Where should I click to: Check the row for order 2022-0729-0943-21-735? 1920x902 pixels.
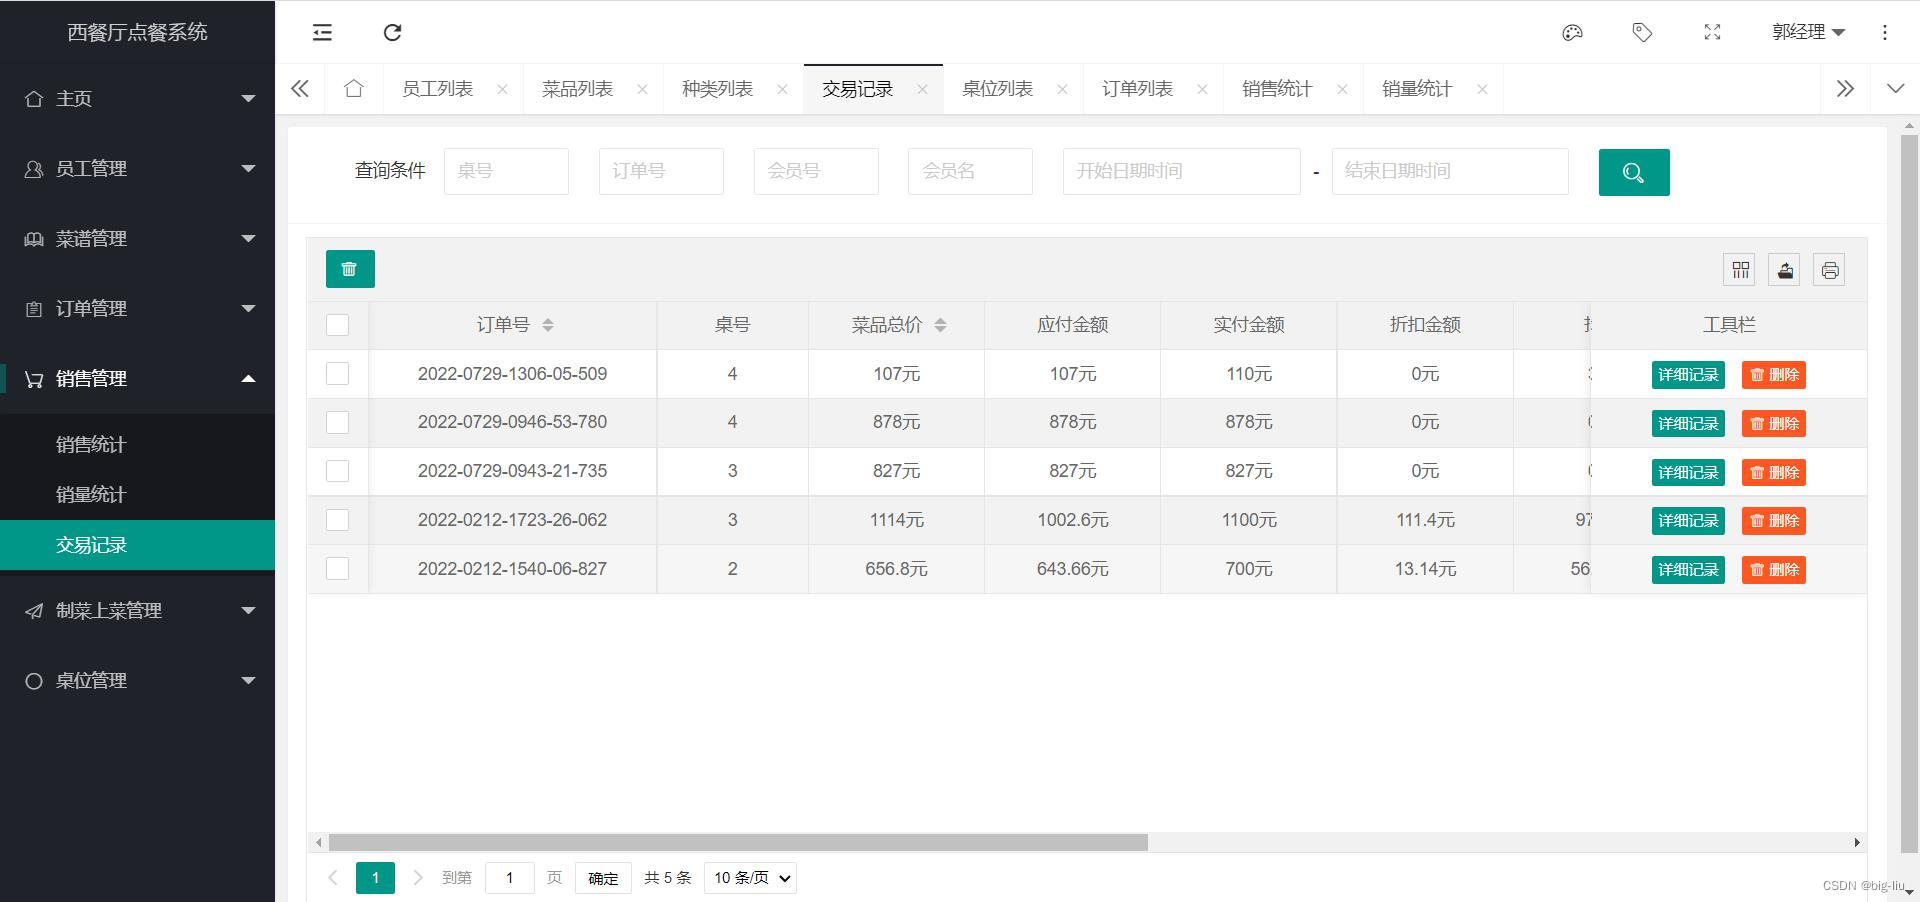[338, 471]
